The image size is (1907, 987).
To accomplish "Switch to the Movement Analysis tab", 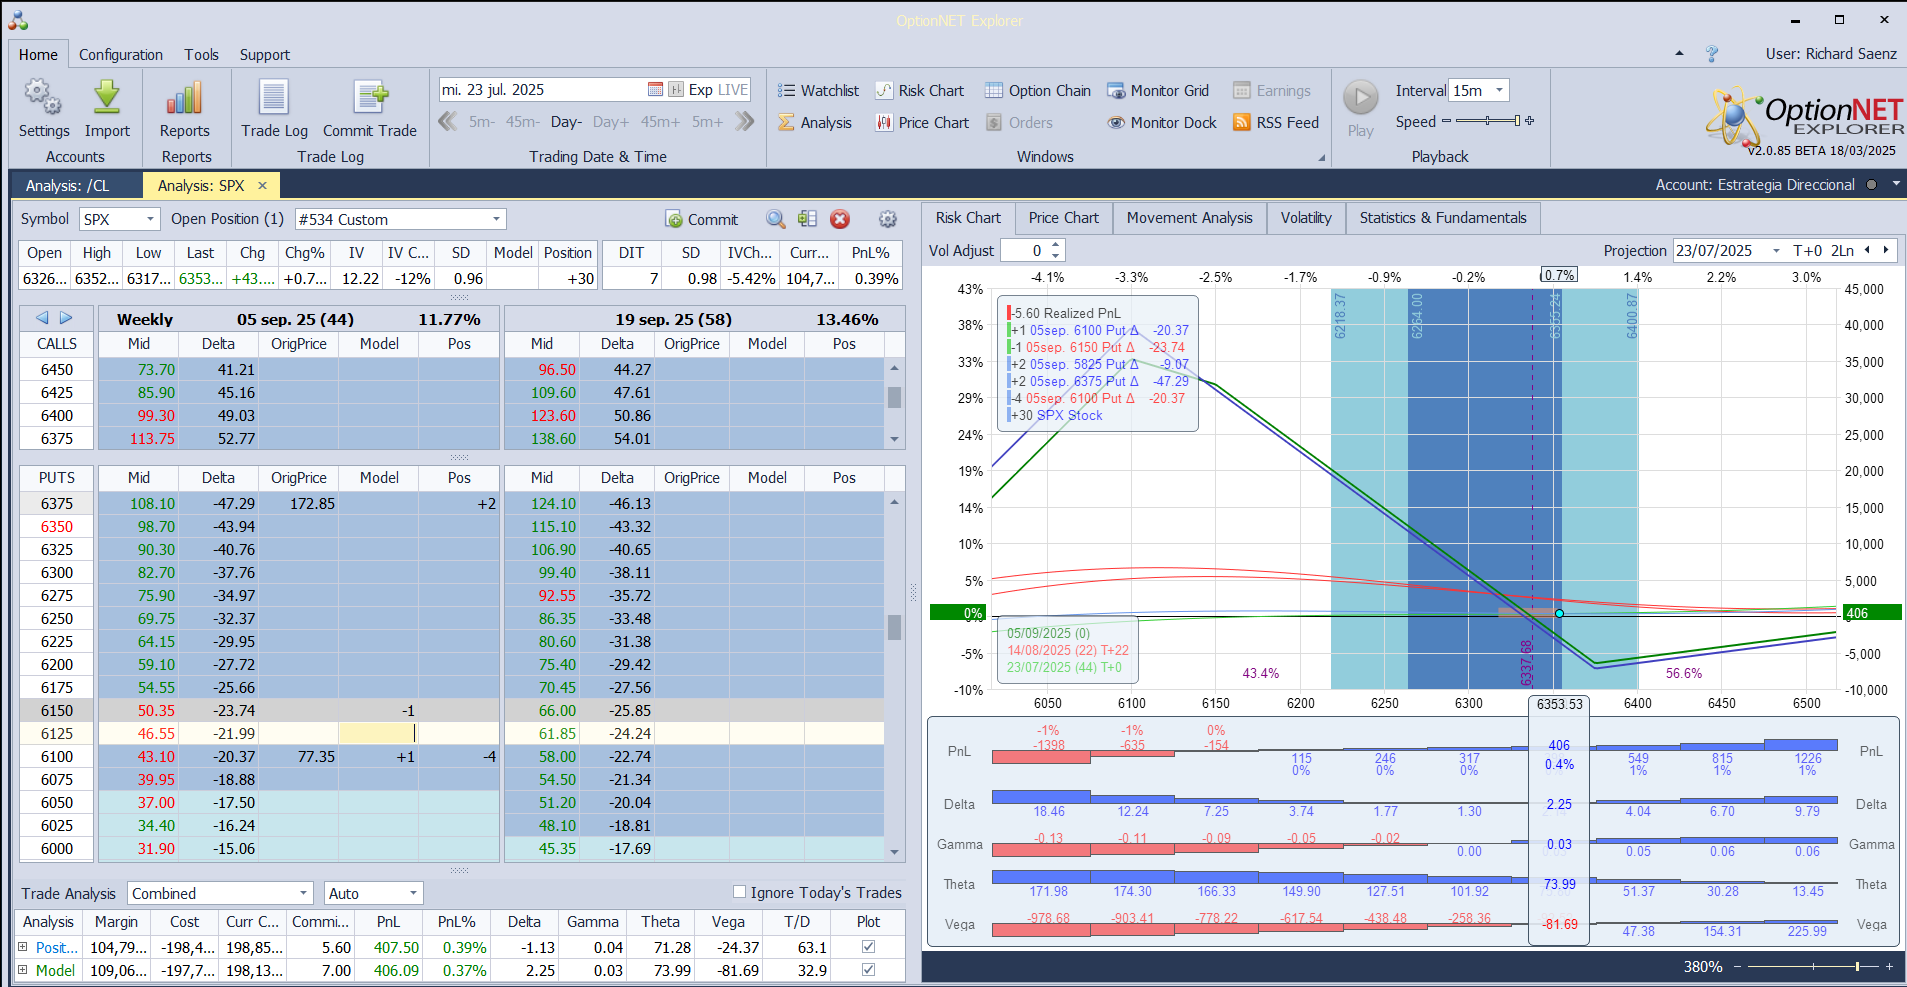I will (1189, 218).
